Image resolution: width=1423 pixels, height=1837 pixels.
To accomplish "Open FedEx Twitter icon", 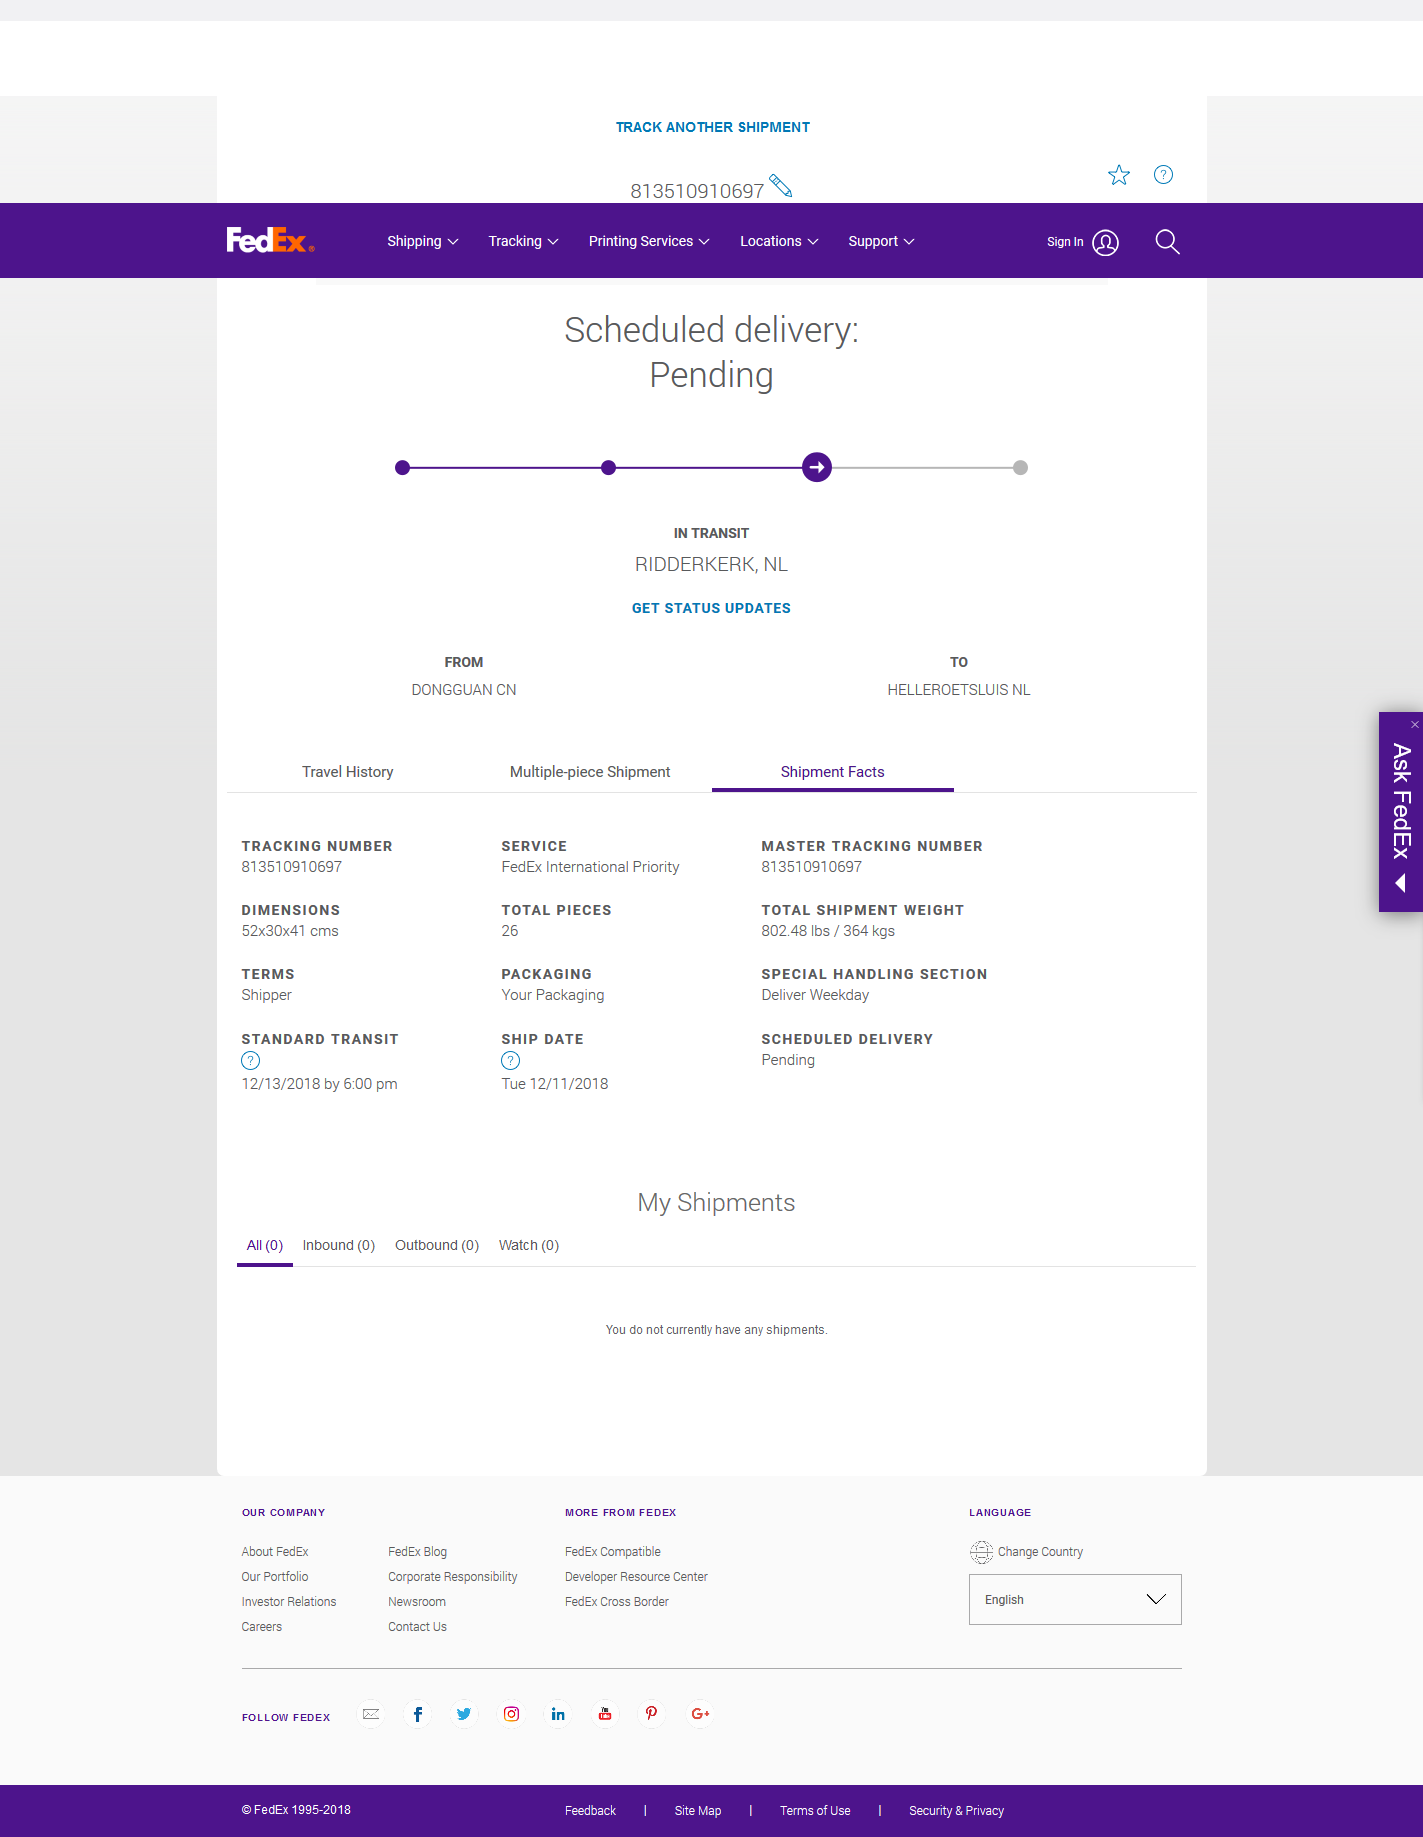I will click(464, 1714).
